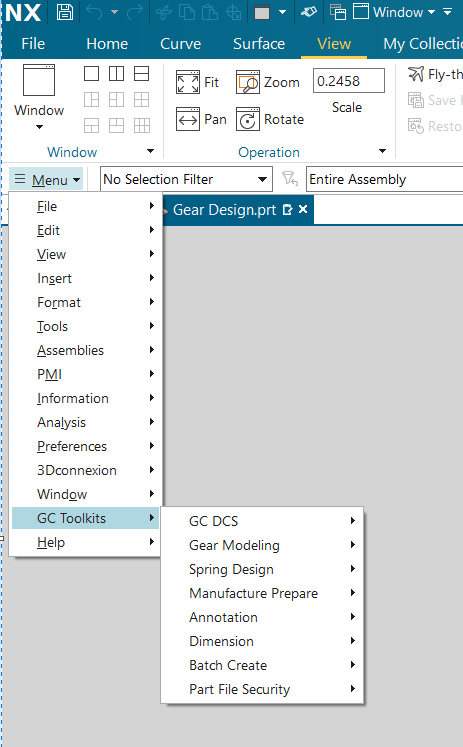Image resolution: width=463 pixels, height=747 pixels.
Task: Open the PMI submenu
Action: coord(86,374)
